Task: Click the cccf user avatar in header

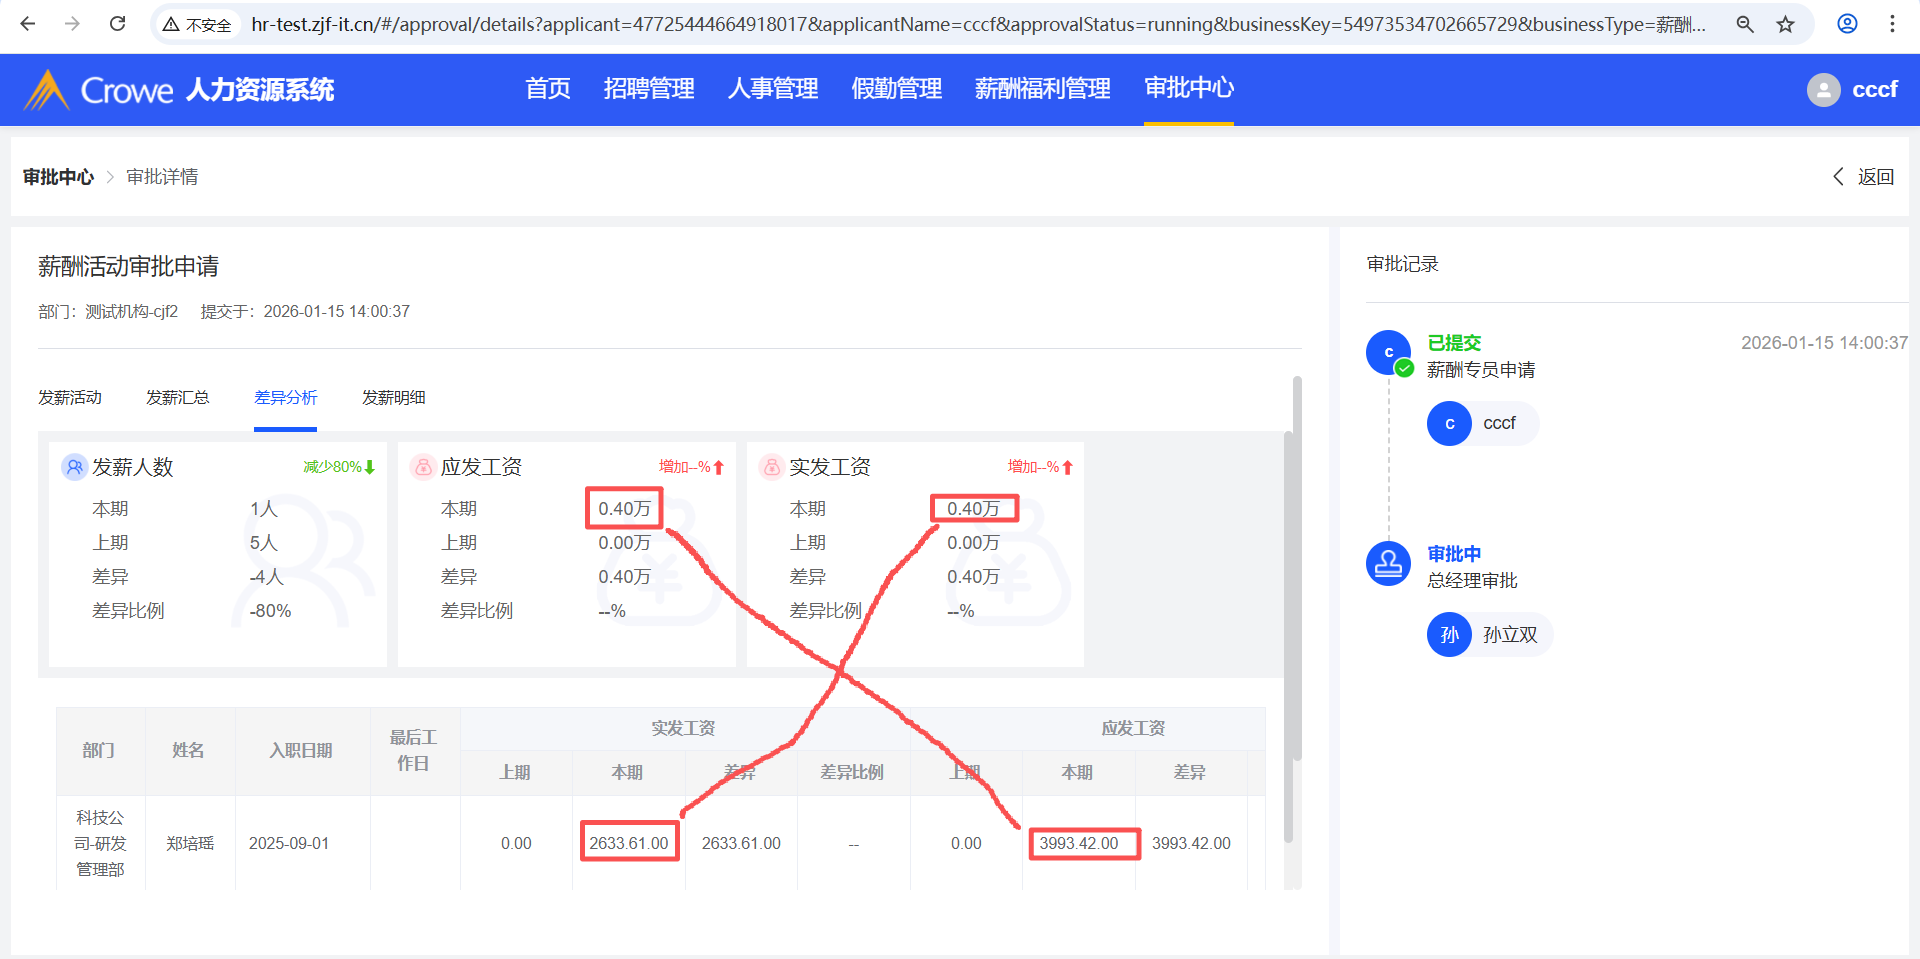Action: 1823,90
